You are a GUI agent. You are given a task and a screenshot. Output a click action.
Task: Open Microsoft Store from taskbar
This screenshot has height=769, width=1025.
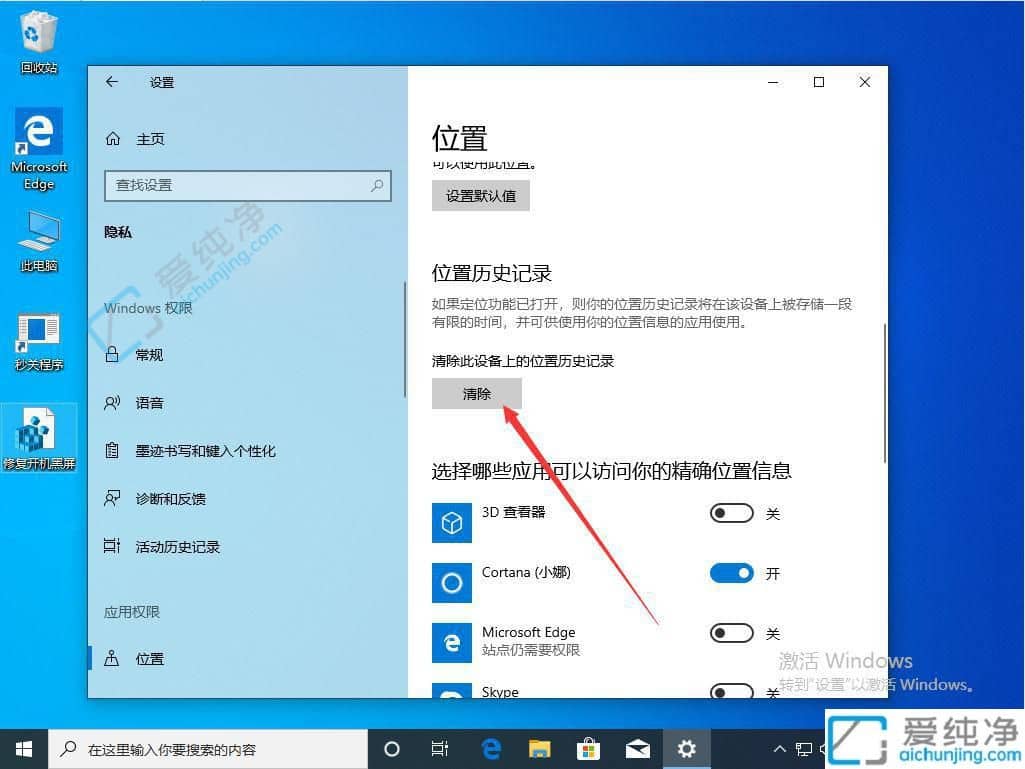point(588,749)
